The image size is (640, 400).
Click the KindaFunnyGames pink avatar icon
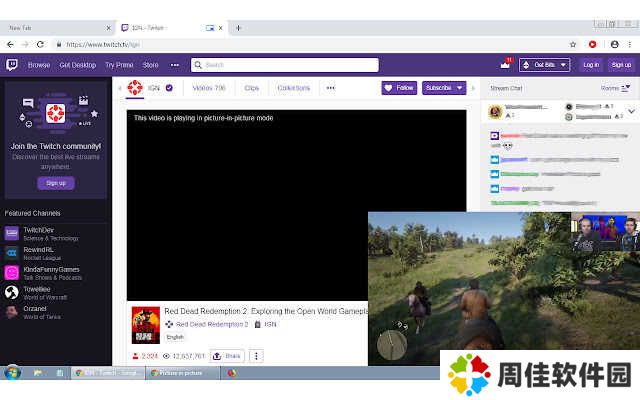point(11,273)
